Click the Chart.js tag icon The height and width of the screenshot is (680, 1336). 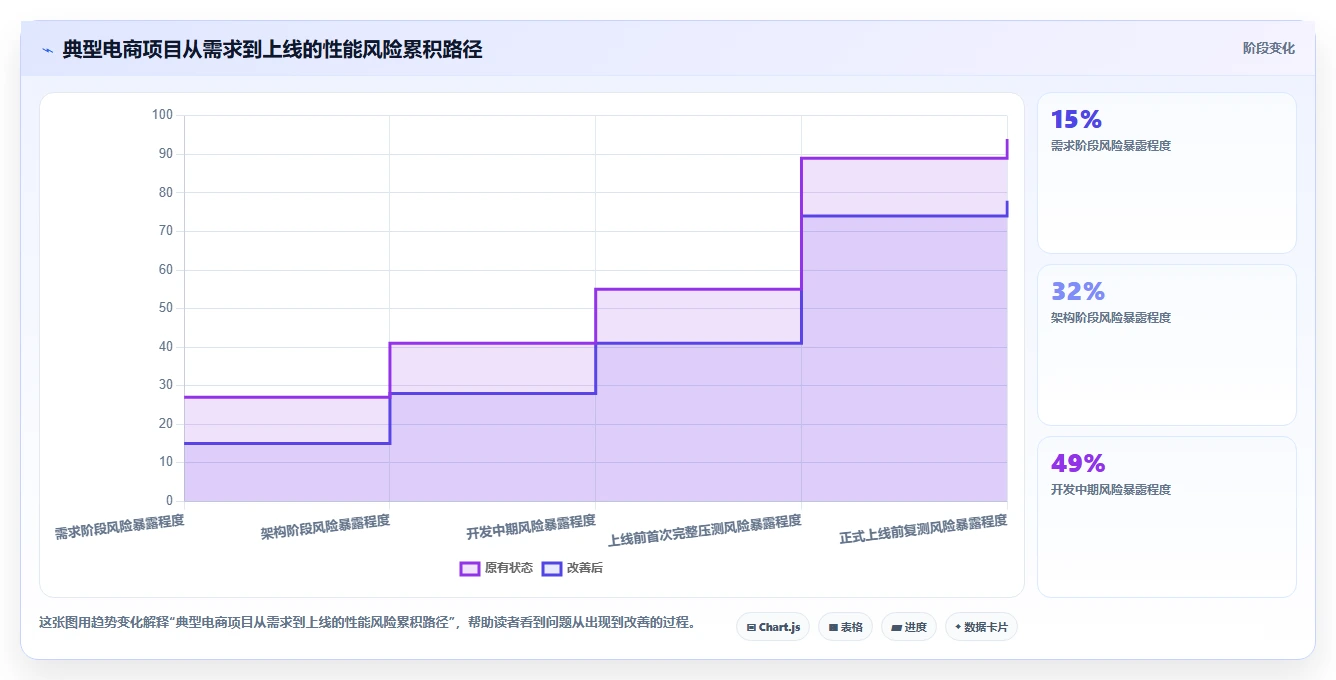751,628
